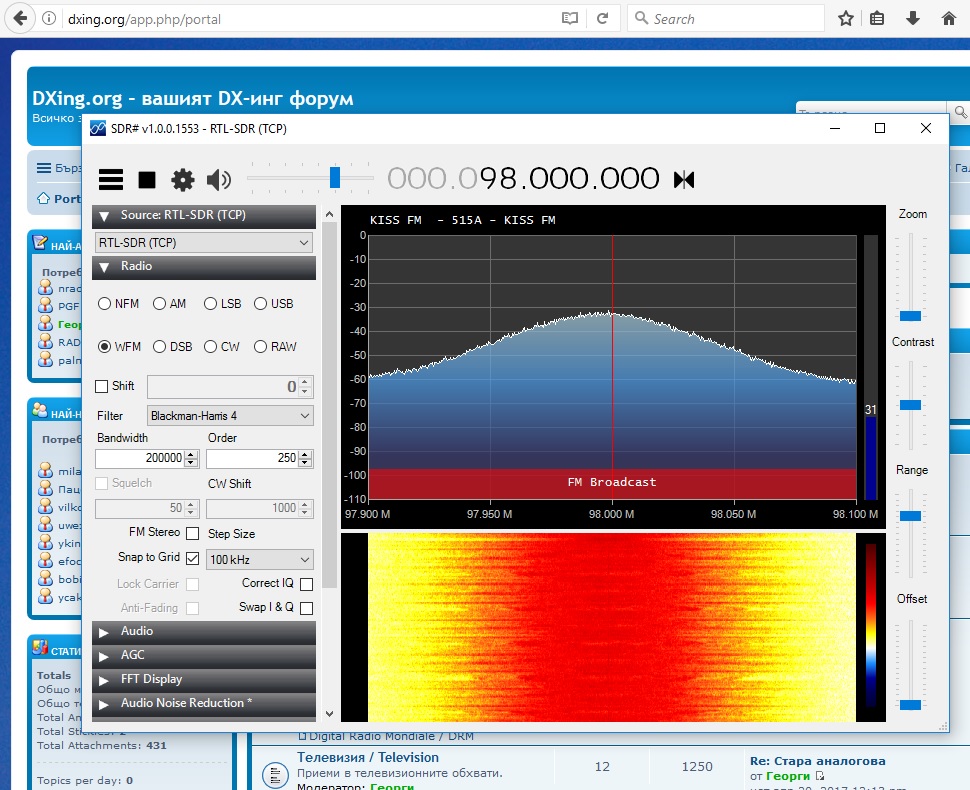Reload the page in the browser
This screenshot has height=790, width=970.
602,19
